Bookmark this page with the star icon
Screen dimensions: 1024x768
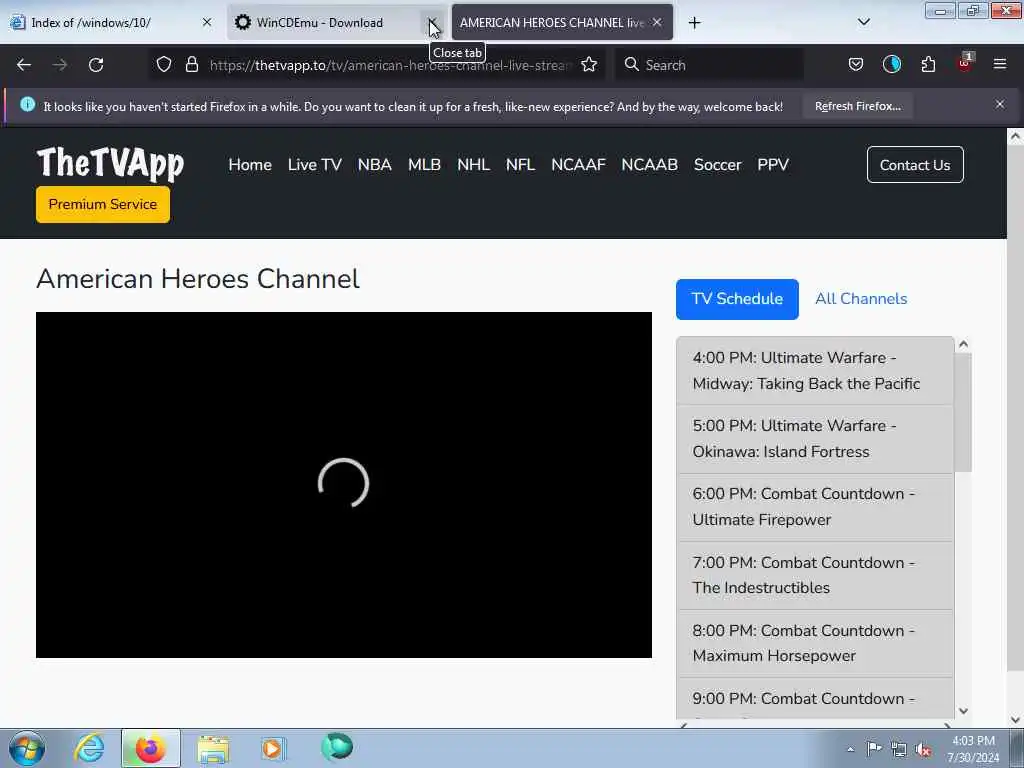click(589, 64)
